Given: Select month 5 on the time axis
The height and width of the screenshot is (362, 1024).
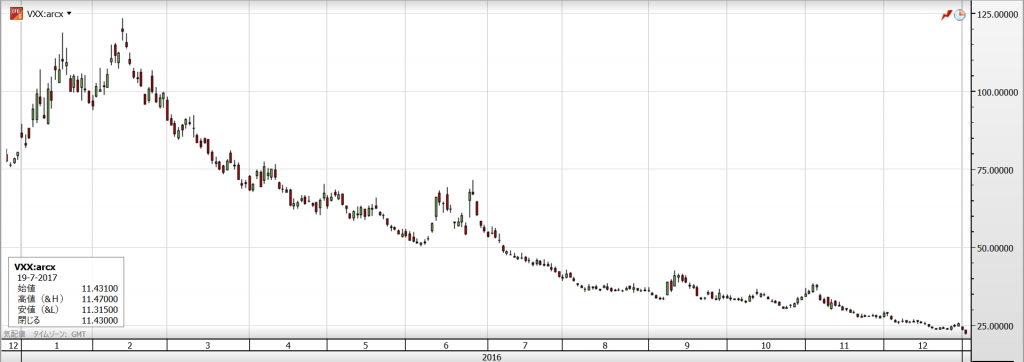Looking at the screenshot, I should 366,345.
